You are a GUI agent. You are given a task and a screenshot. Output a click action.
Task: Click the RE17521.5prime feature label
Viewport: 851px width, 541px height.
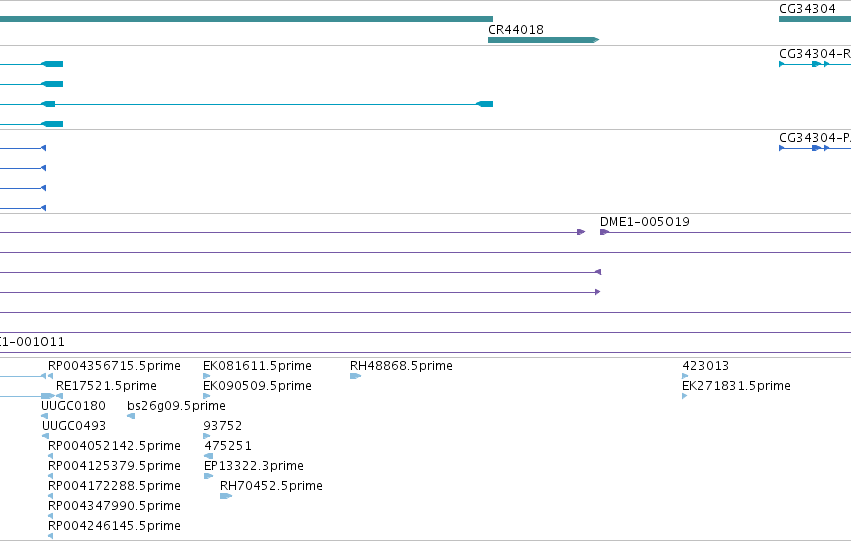click(x=106, y=386)
